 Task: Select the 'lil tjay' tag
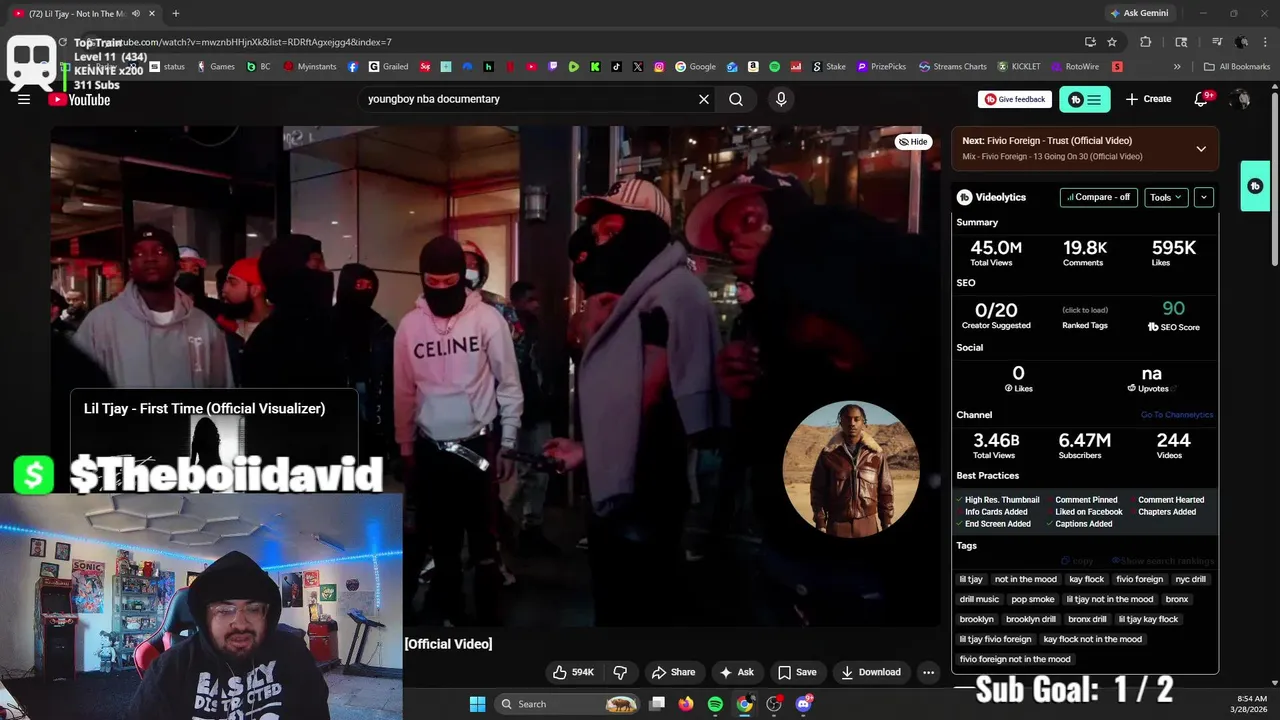[971, 579]
